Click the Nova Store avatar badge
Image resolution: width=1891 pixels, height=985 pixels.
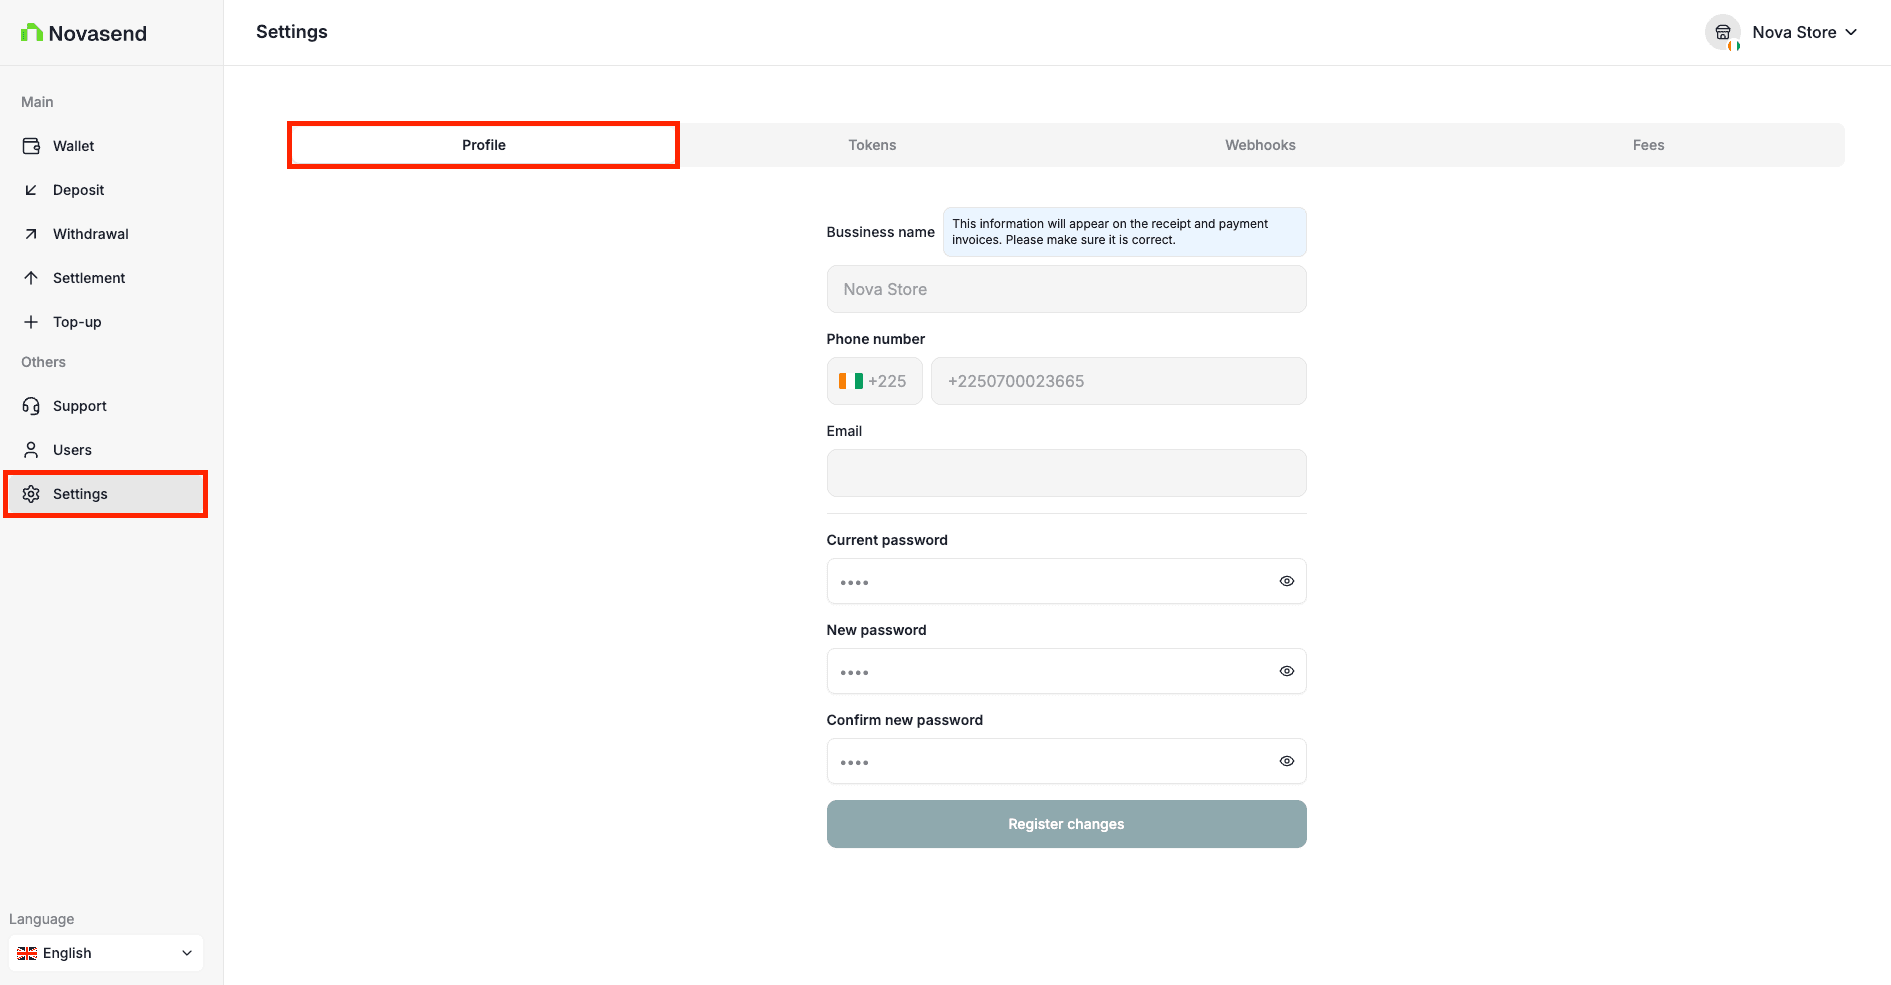point(1723,32)
